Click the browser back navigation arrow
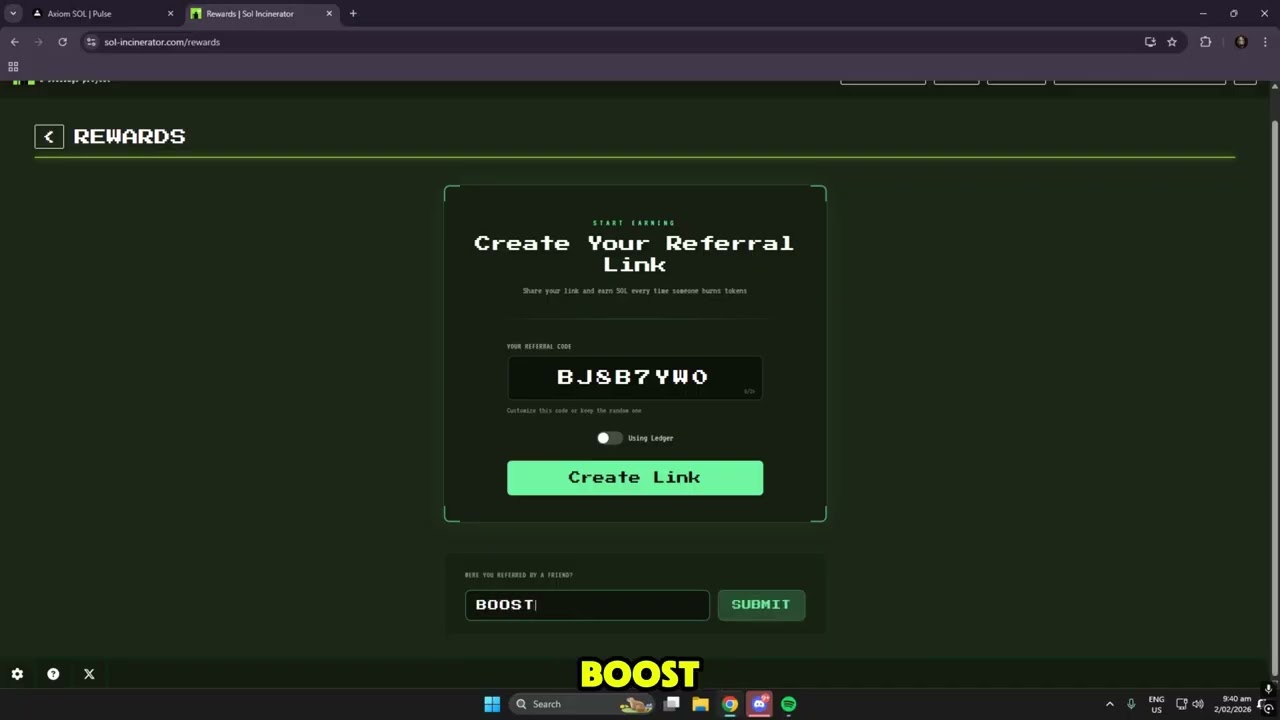 pyautogui.click(x=14, y=42)
